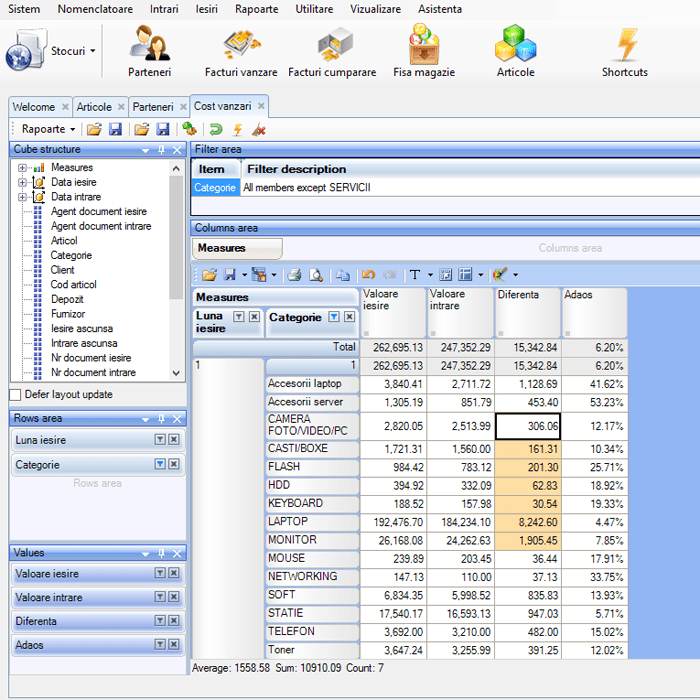
Task: Open Facturi cumparare from the main toolbar
Action: click(x=335, y=45)
